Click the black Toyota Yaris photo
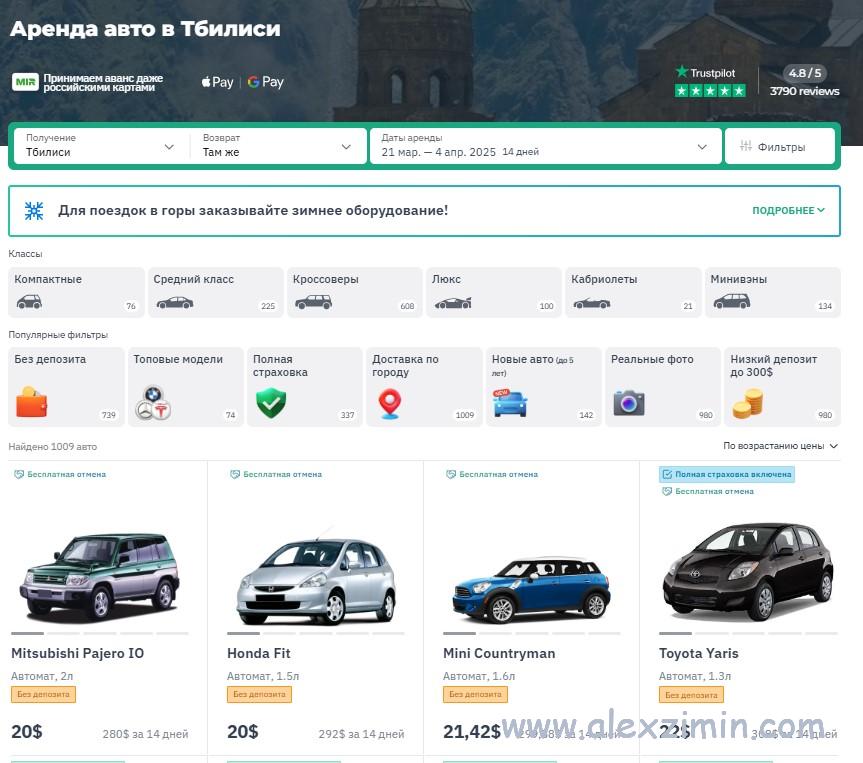The image size is (863, 763). click(748, 571)
